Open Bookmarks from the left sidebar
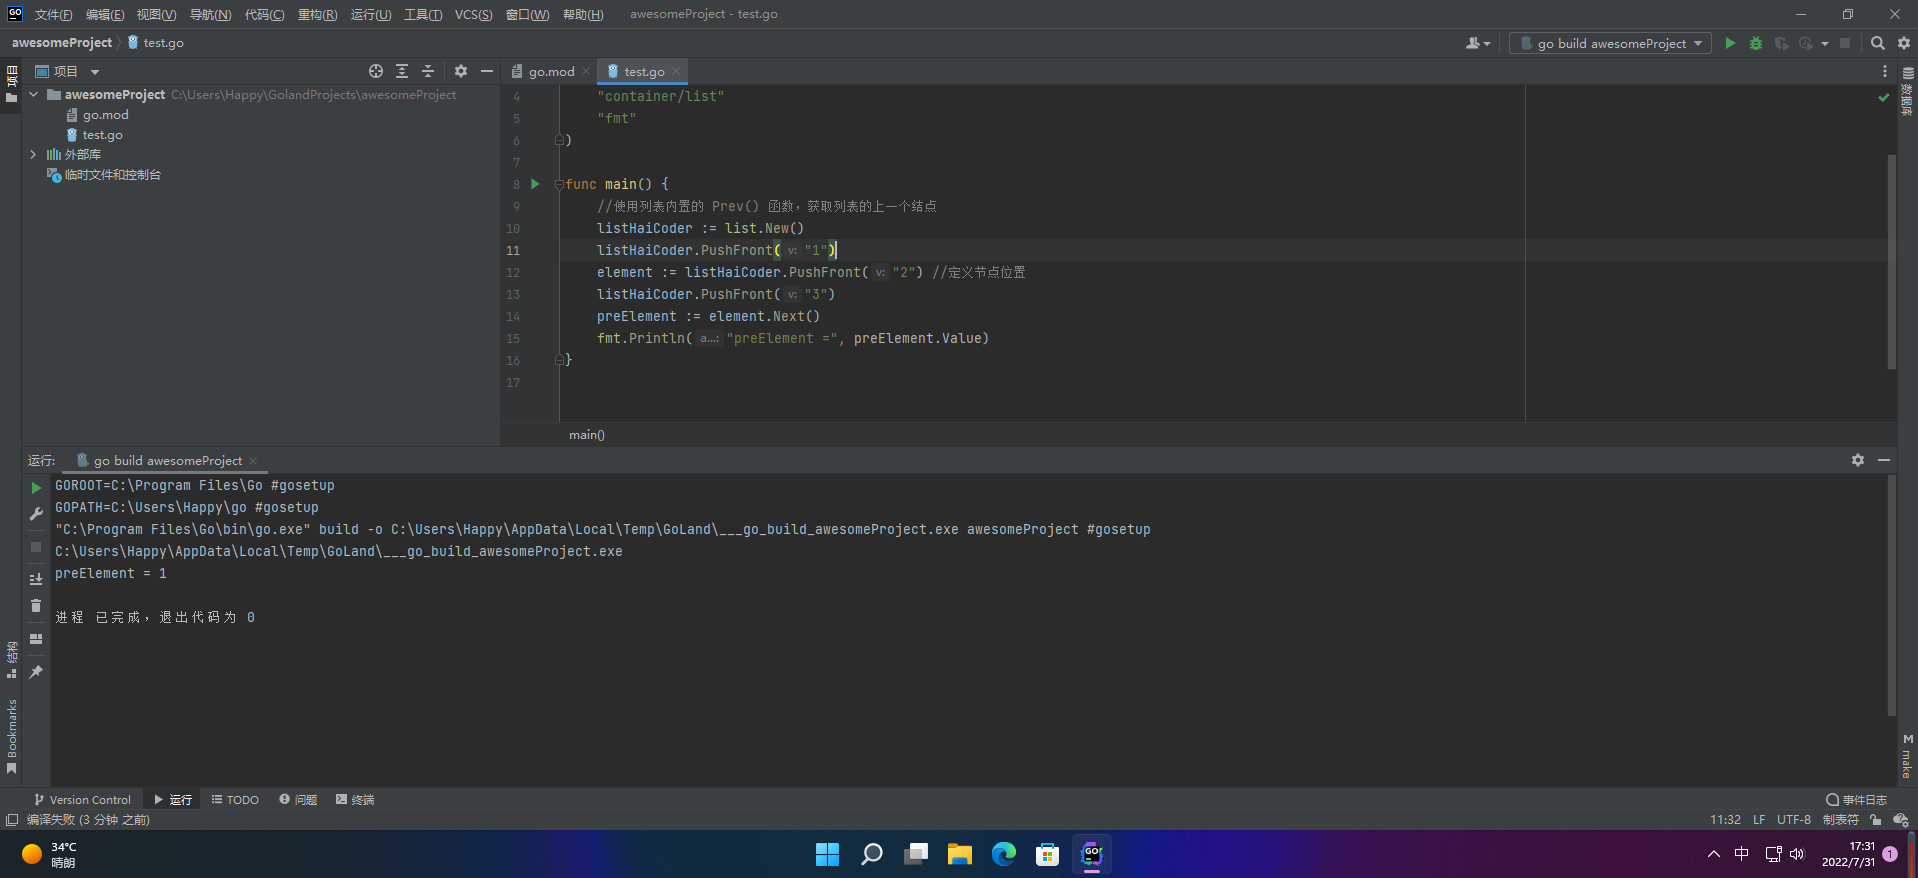The height and width of the screenshot is (878, 1918). pyautogui.click(x=12, y=736)
